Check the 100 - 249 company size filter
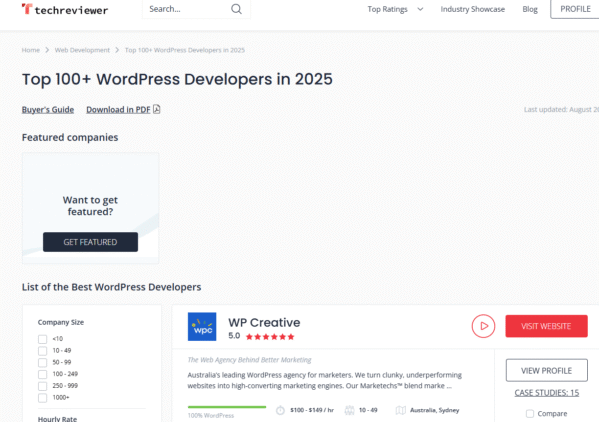 (x=42, y=374)
